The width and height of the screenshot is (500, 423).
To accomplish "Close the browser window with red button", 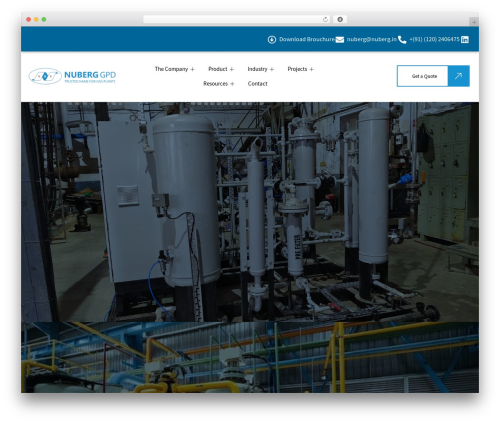I will (x=29, y=19).
